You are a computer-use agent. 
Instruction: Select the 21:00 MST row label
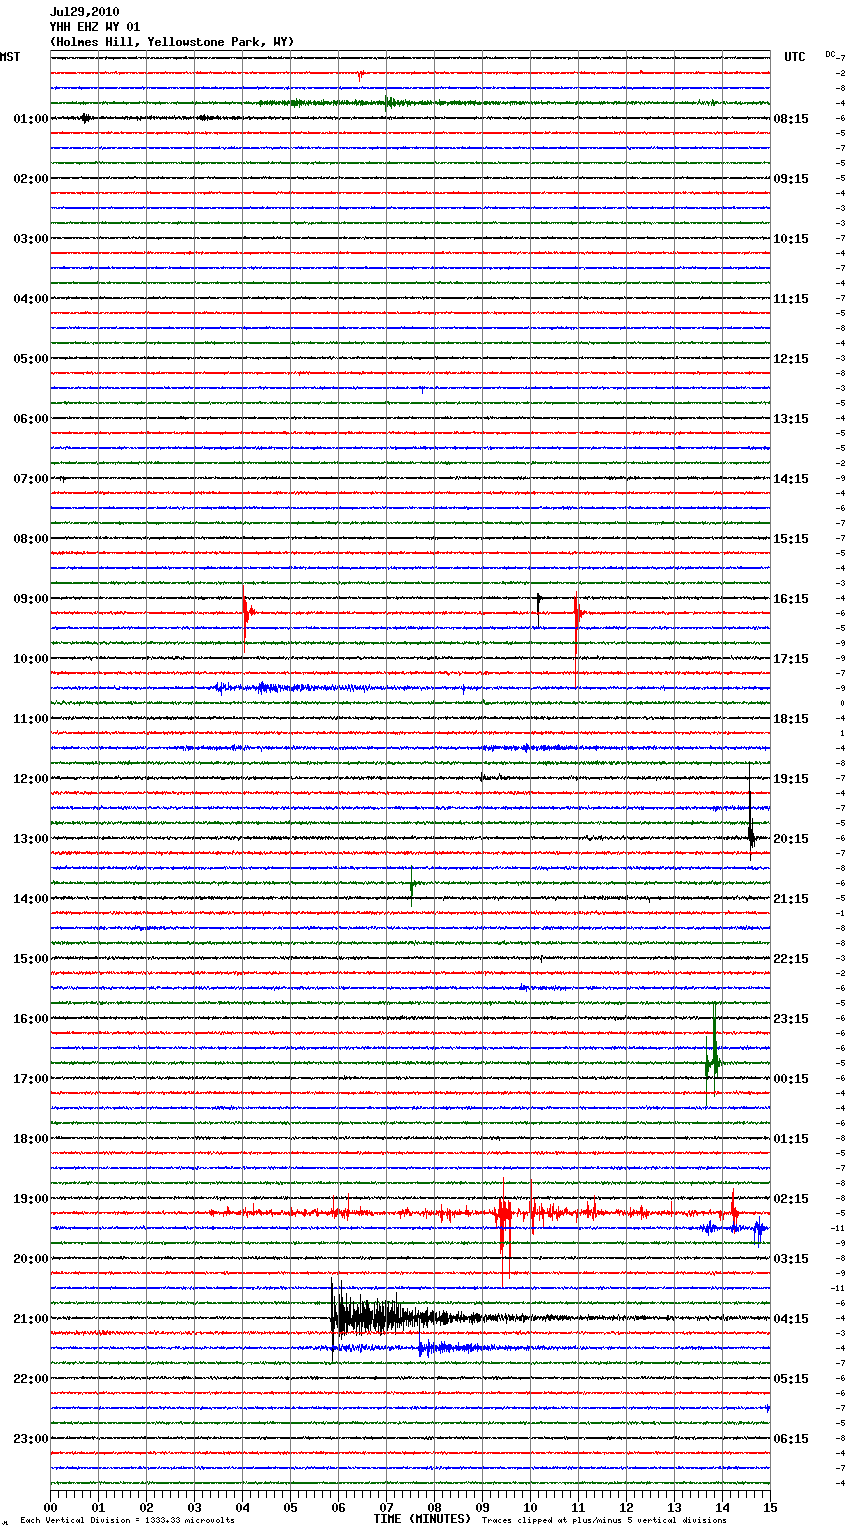pyautogui.click(x=31, y=1319)
